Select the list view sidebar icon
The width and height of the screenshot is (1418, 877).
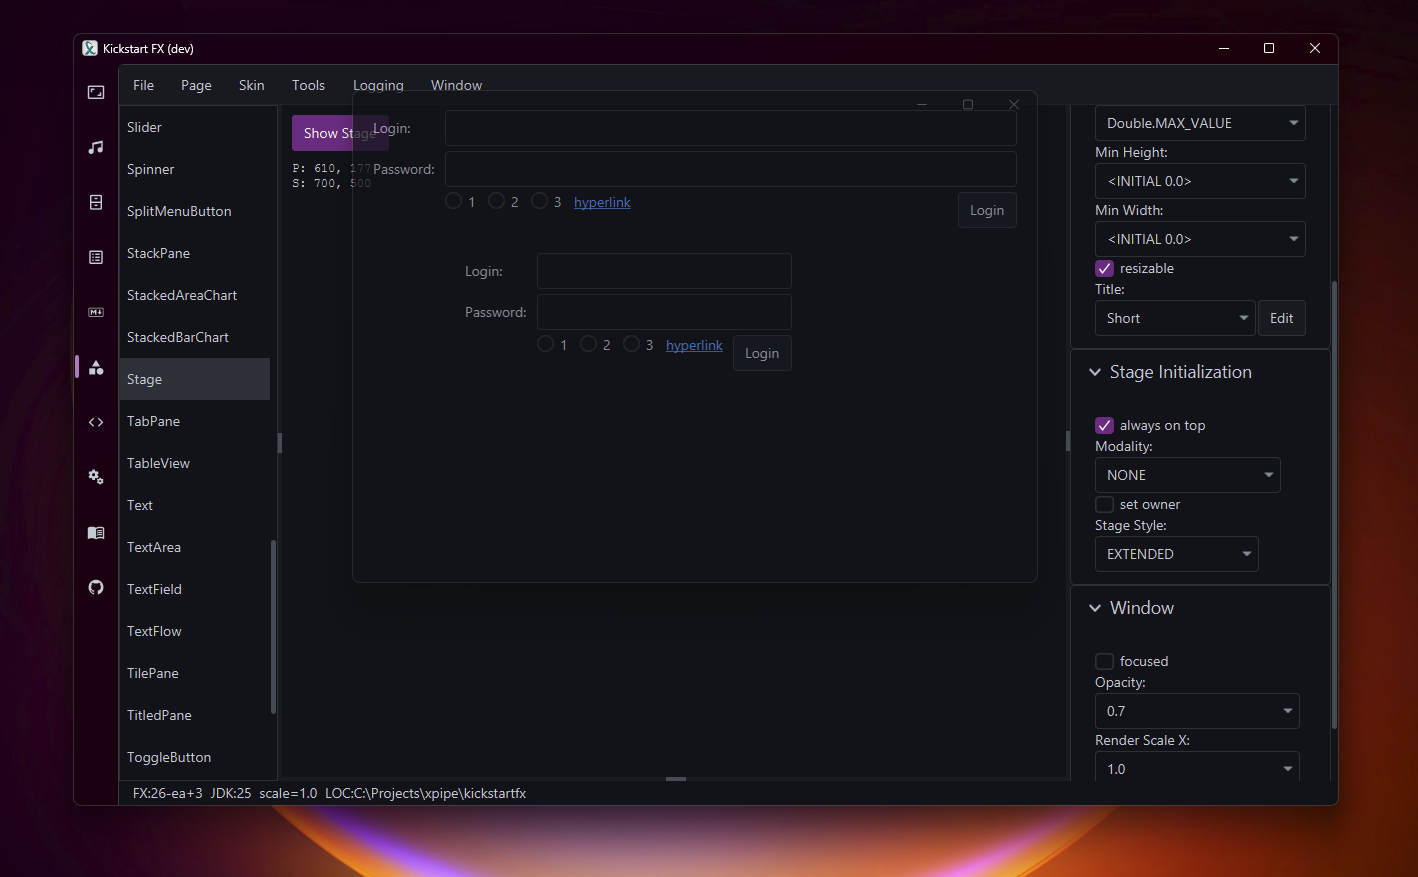click(96, 258)
